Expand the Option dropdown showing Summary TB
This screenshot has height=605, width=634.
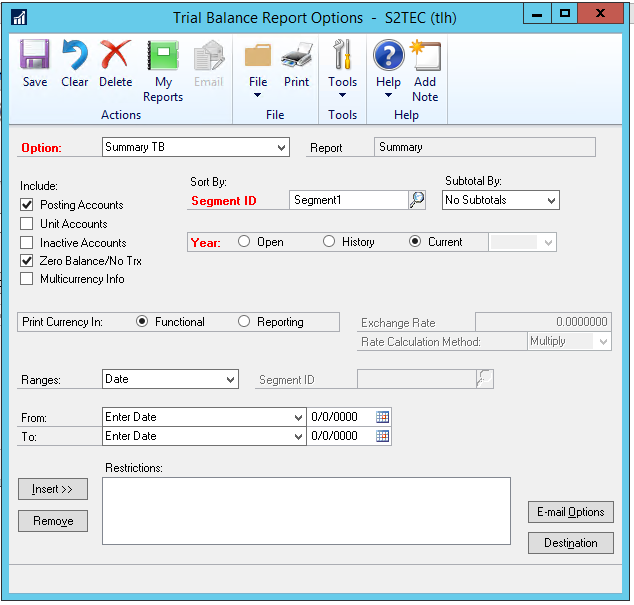tap(281, 148)
